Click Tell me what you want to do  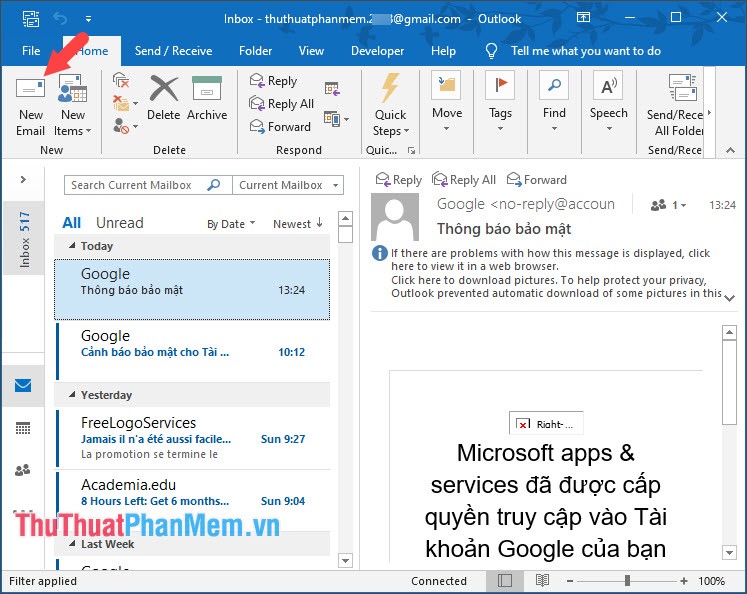coord(585,51)
